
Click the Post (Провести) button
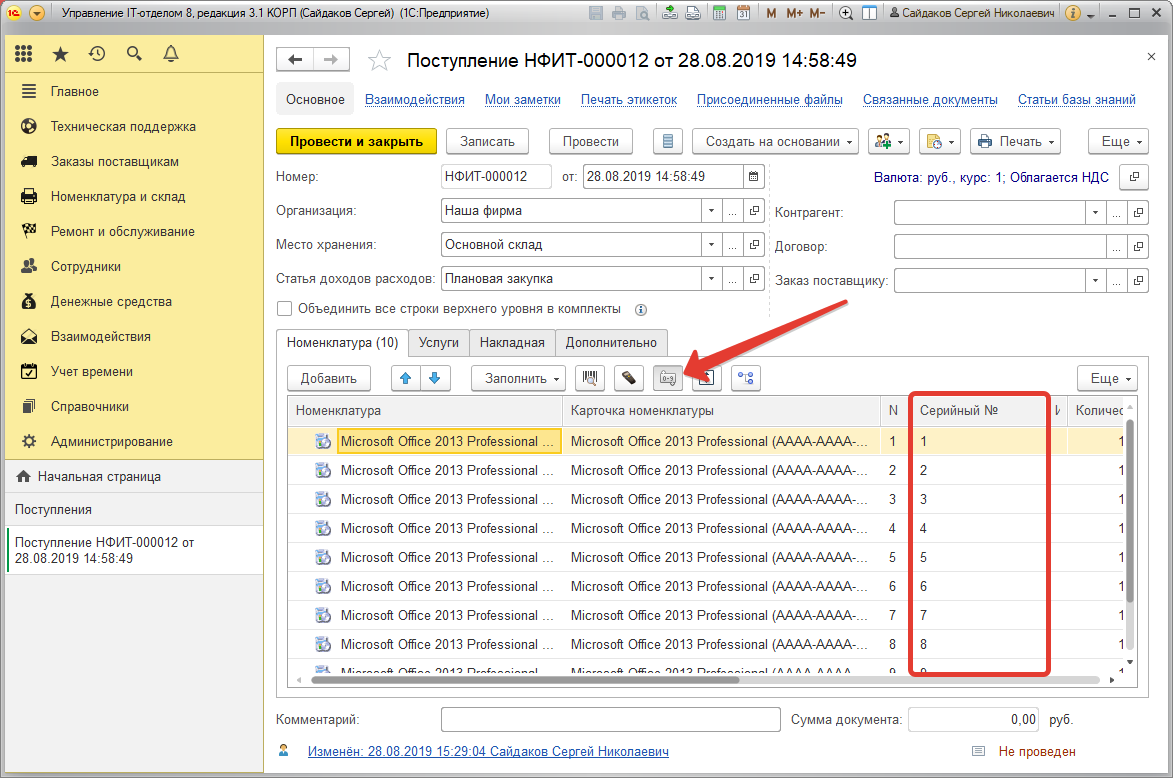point(590,141)
